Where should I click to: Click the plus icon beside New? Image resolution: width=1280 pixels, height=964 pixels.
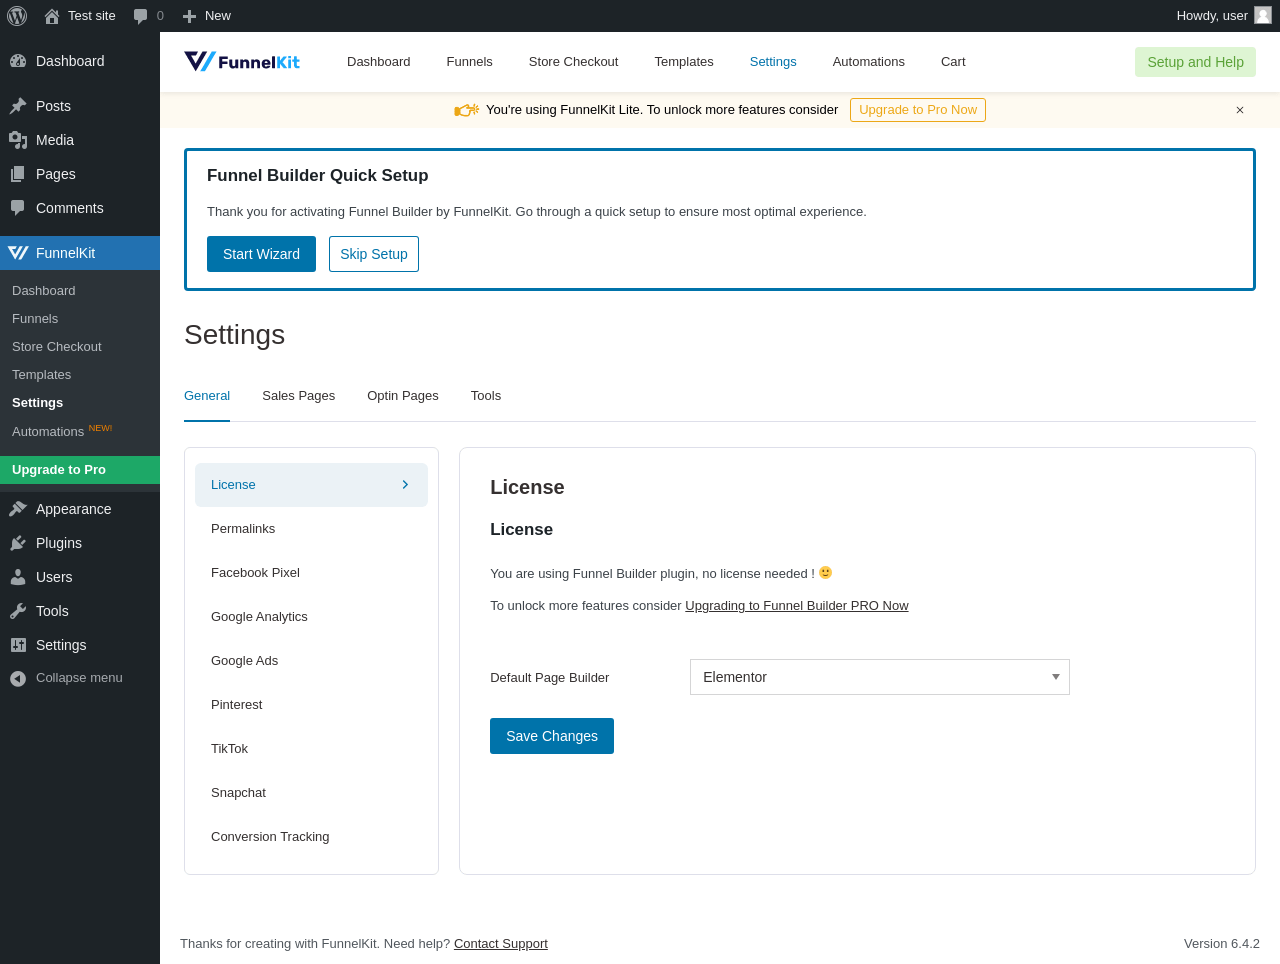(x=189, y=16)
